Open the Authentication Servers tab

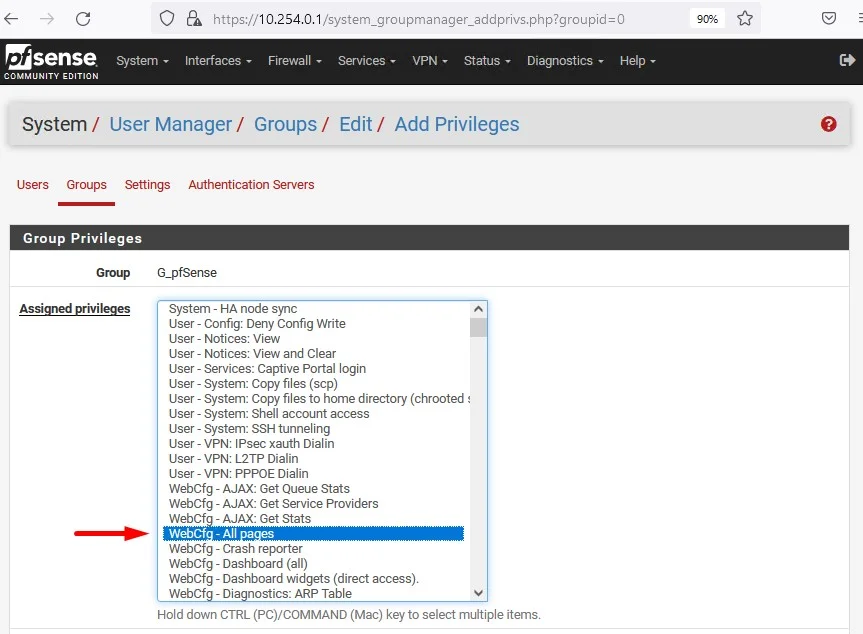click(251, 185)
